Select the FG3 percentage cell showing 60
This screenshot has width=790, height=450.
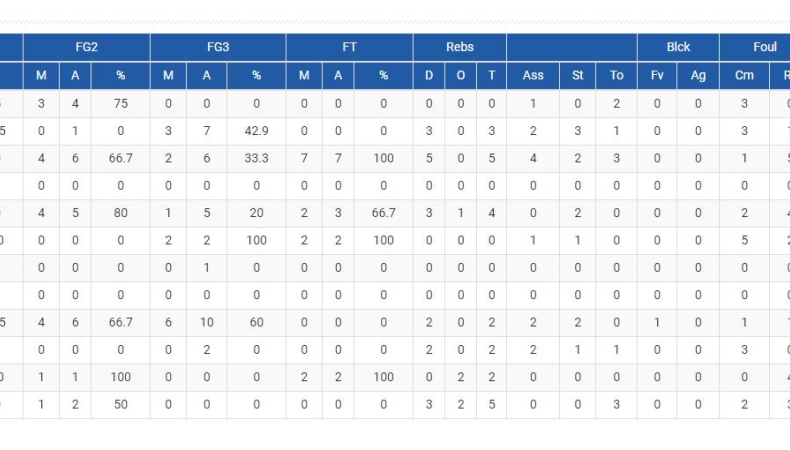[x=256, y=322]
